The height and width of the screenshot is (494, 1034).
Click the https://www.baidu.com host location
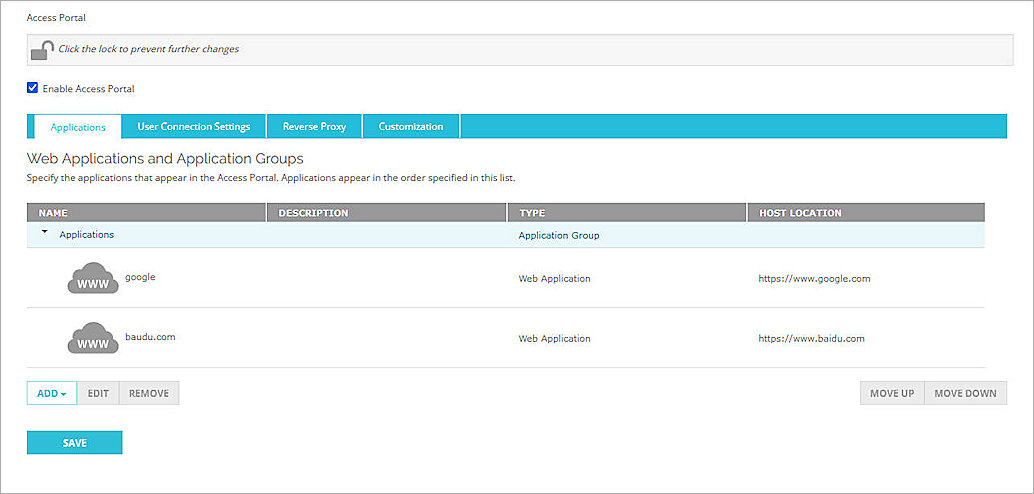tap(811, 338)
